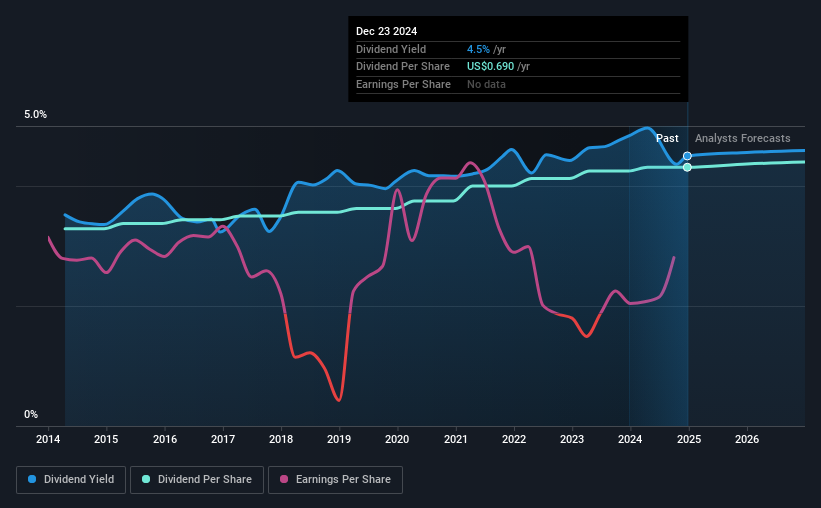
Task: Click the 2026 x-axis label
Action: click(747, 439)
